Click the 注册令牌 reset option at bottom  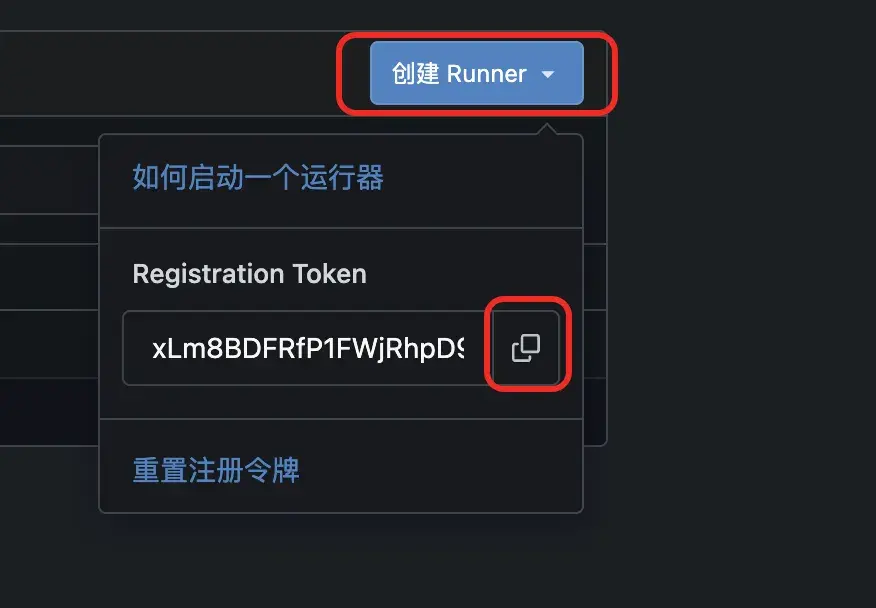(216, 470)
